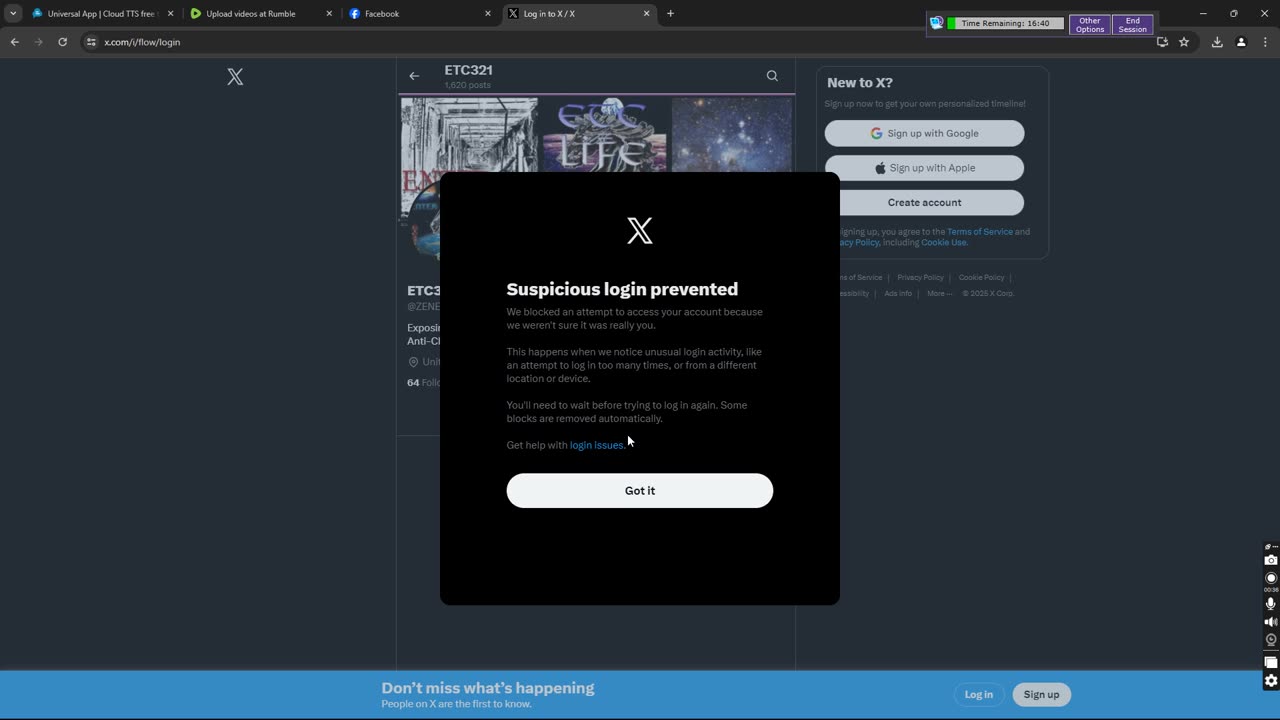Click Sign up on the bottom banner

(1041, 695)
